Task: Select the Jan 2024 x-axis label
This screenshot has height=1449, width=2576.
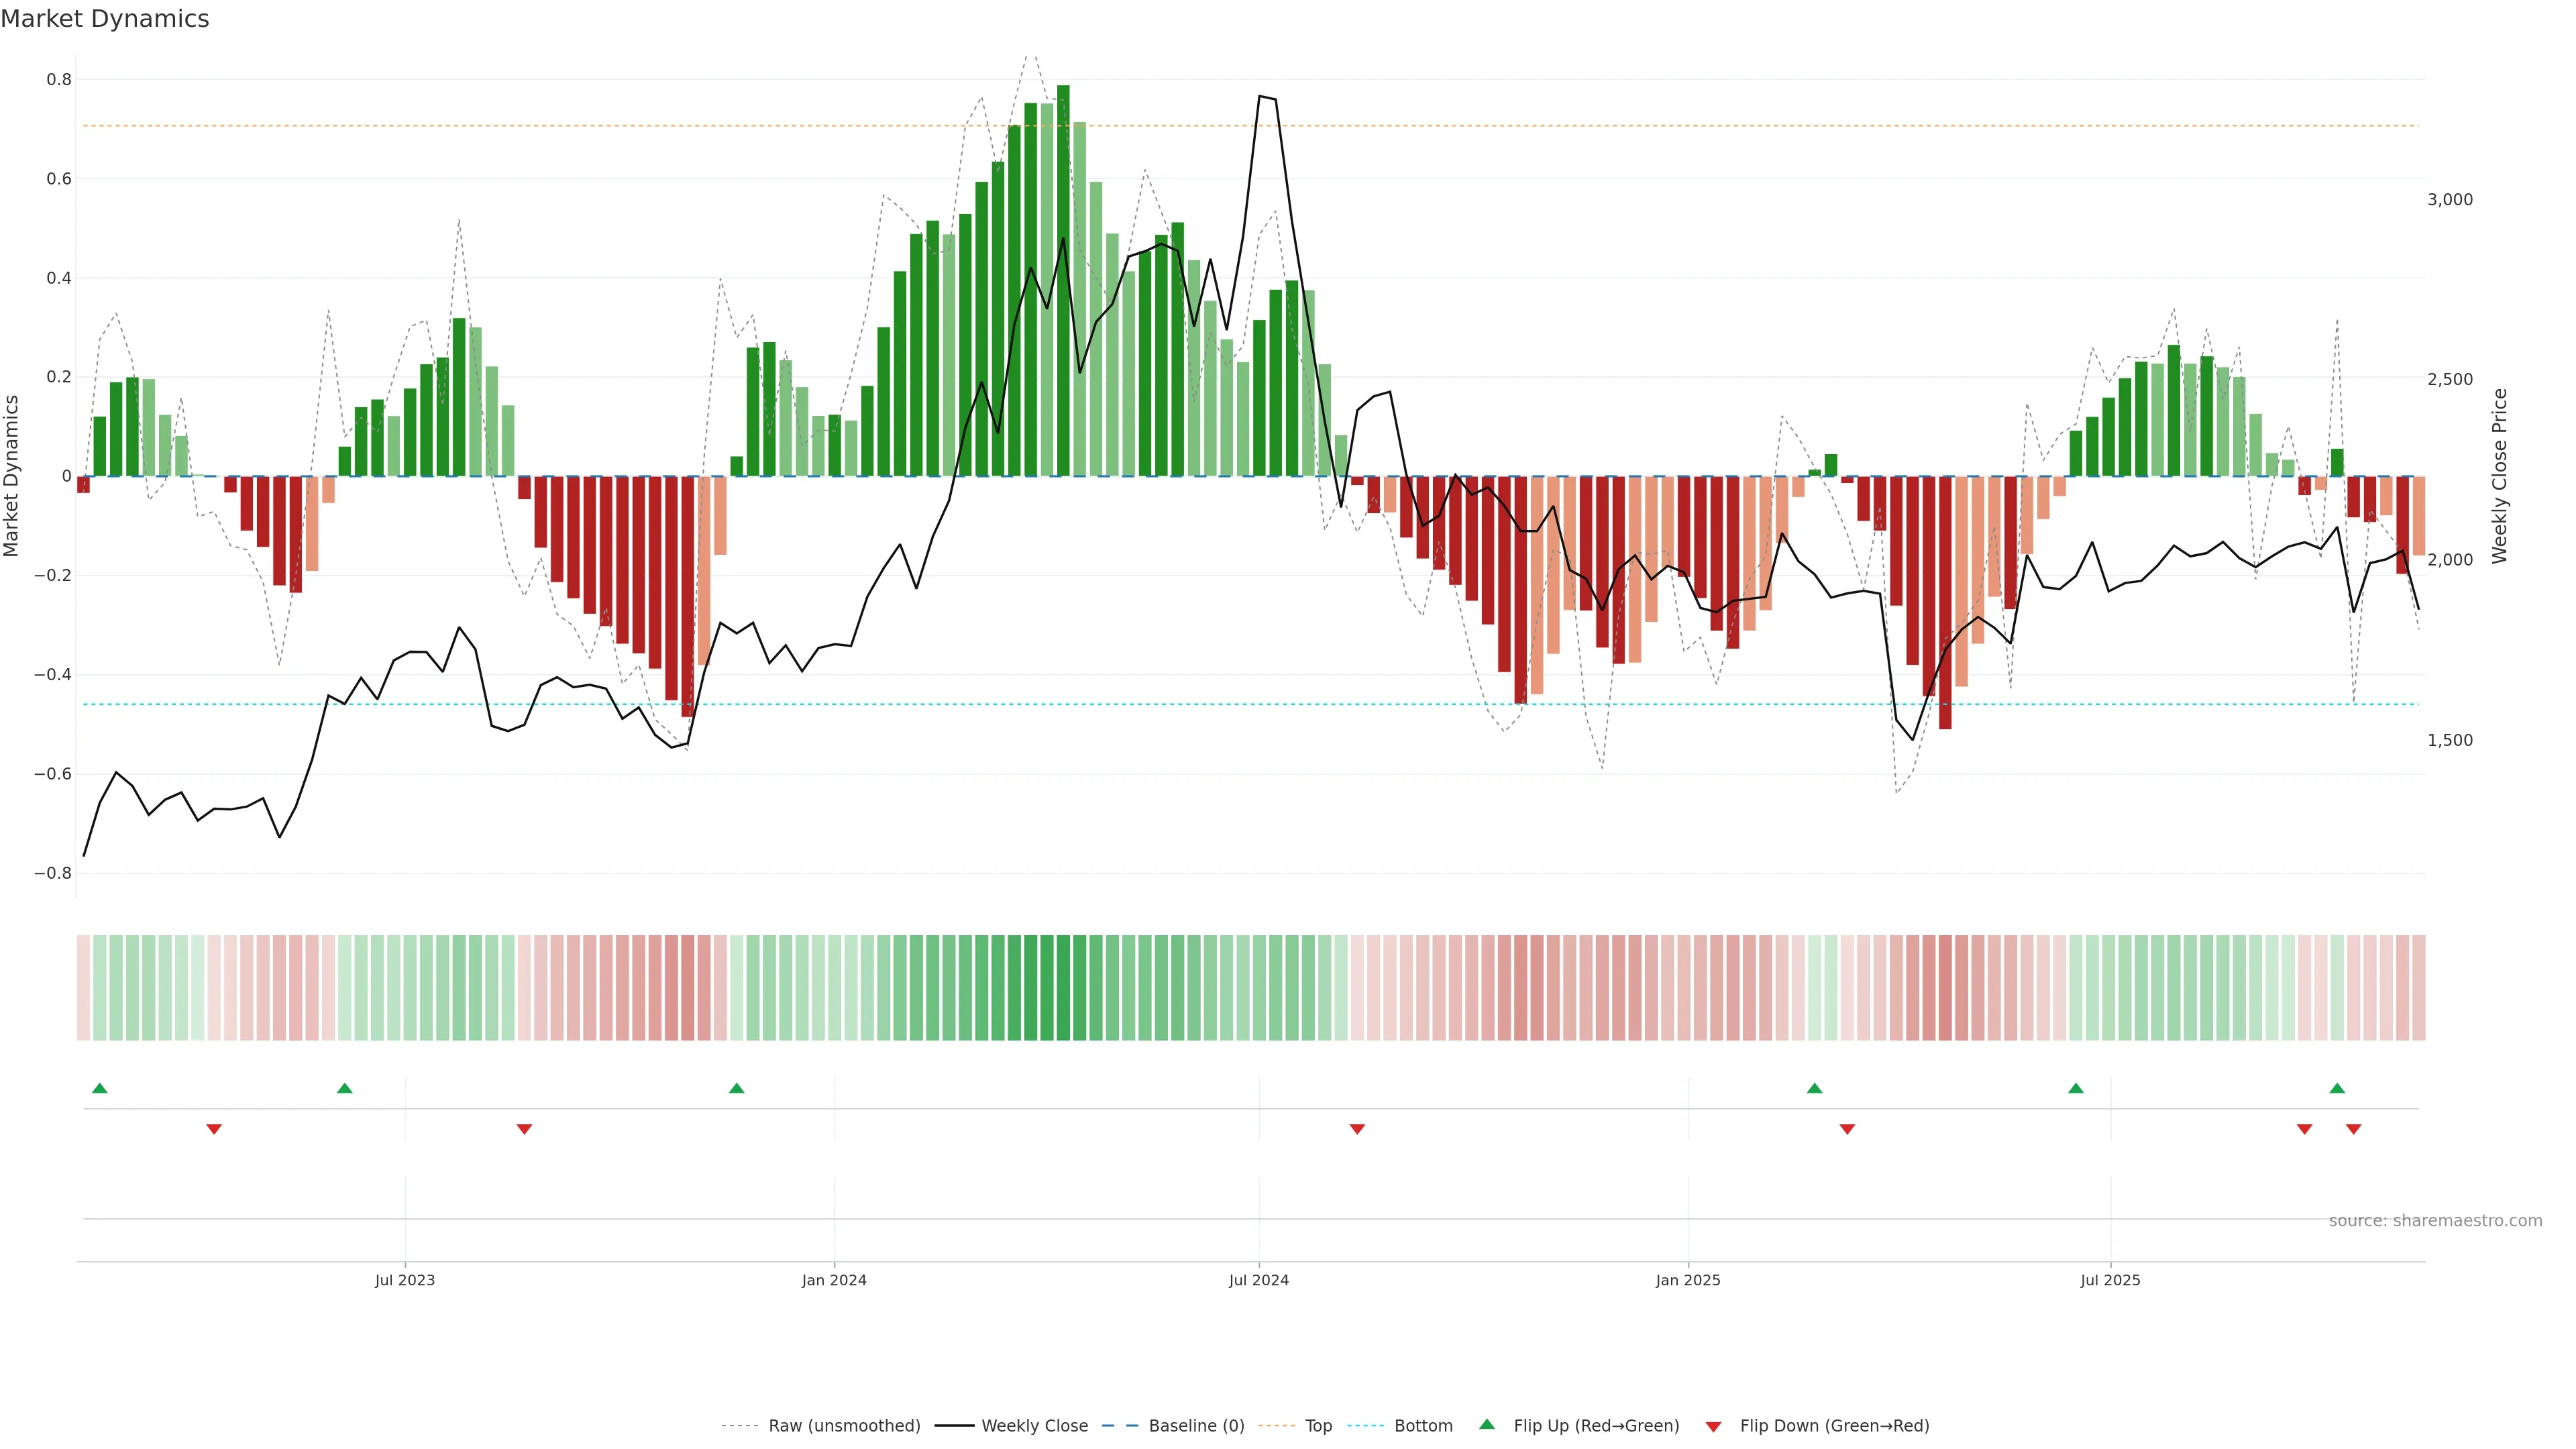Action: [x=834, y=1280]
